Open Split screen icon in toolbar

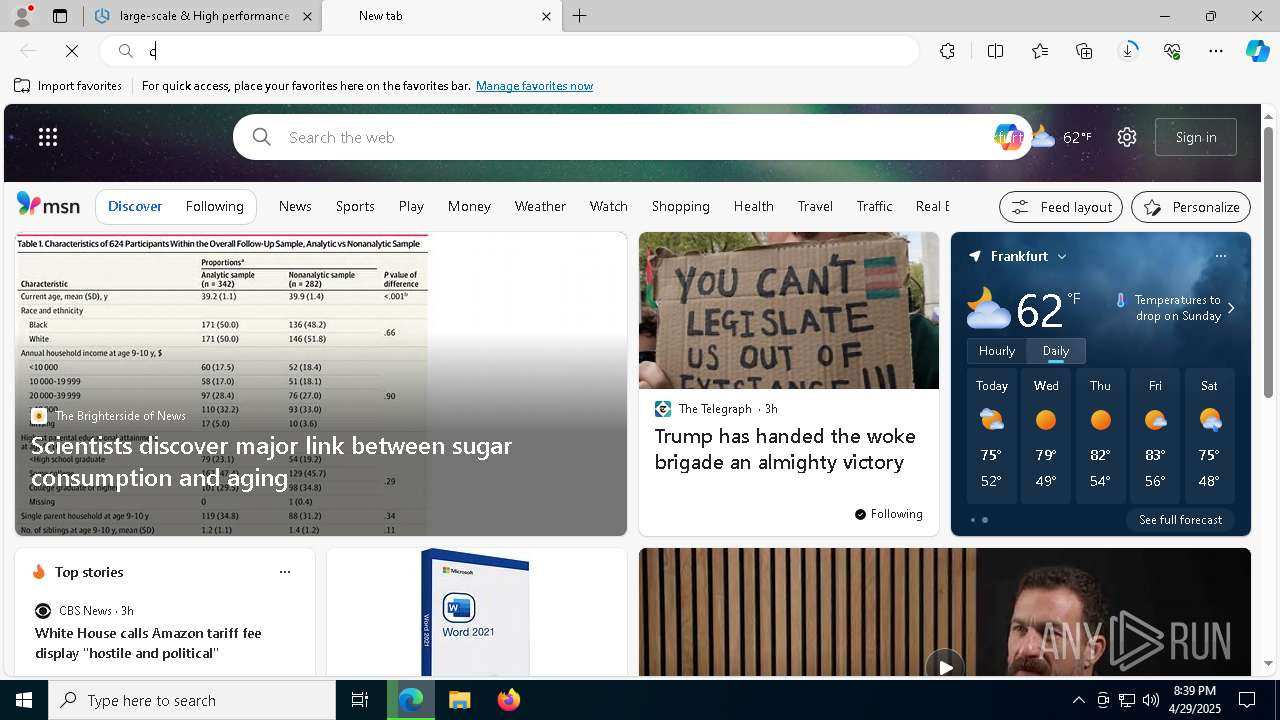coord(995,51)
